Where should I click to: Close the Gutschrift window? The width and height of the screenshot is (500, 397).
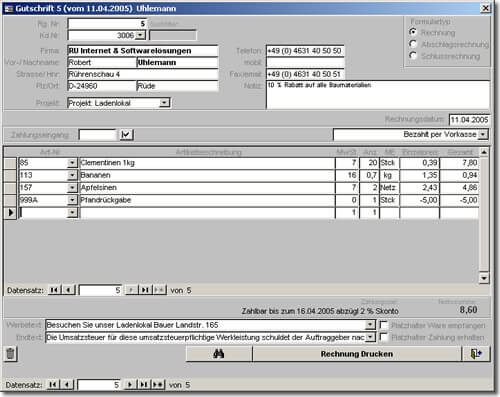tap(486, 8)
